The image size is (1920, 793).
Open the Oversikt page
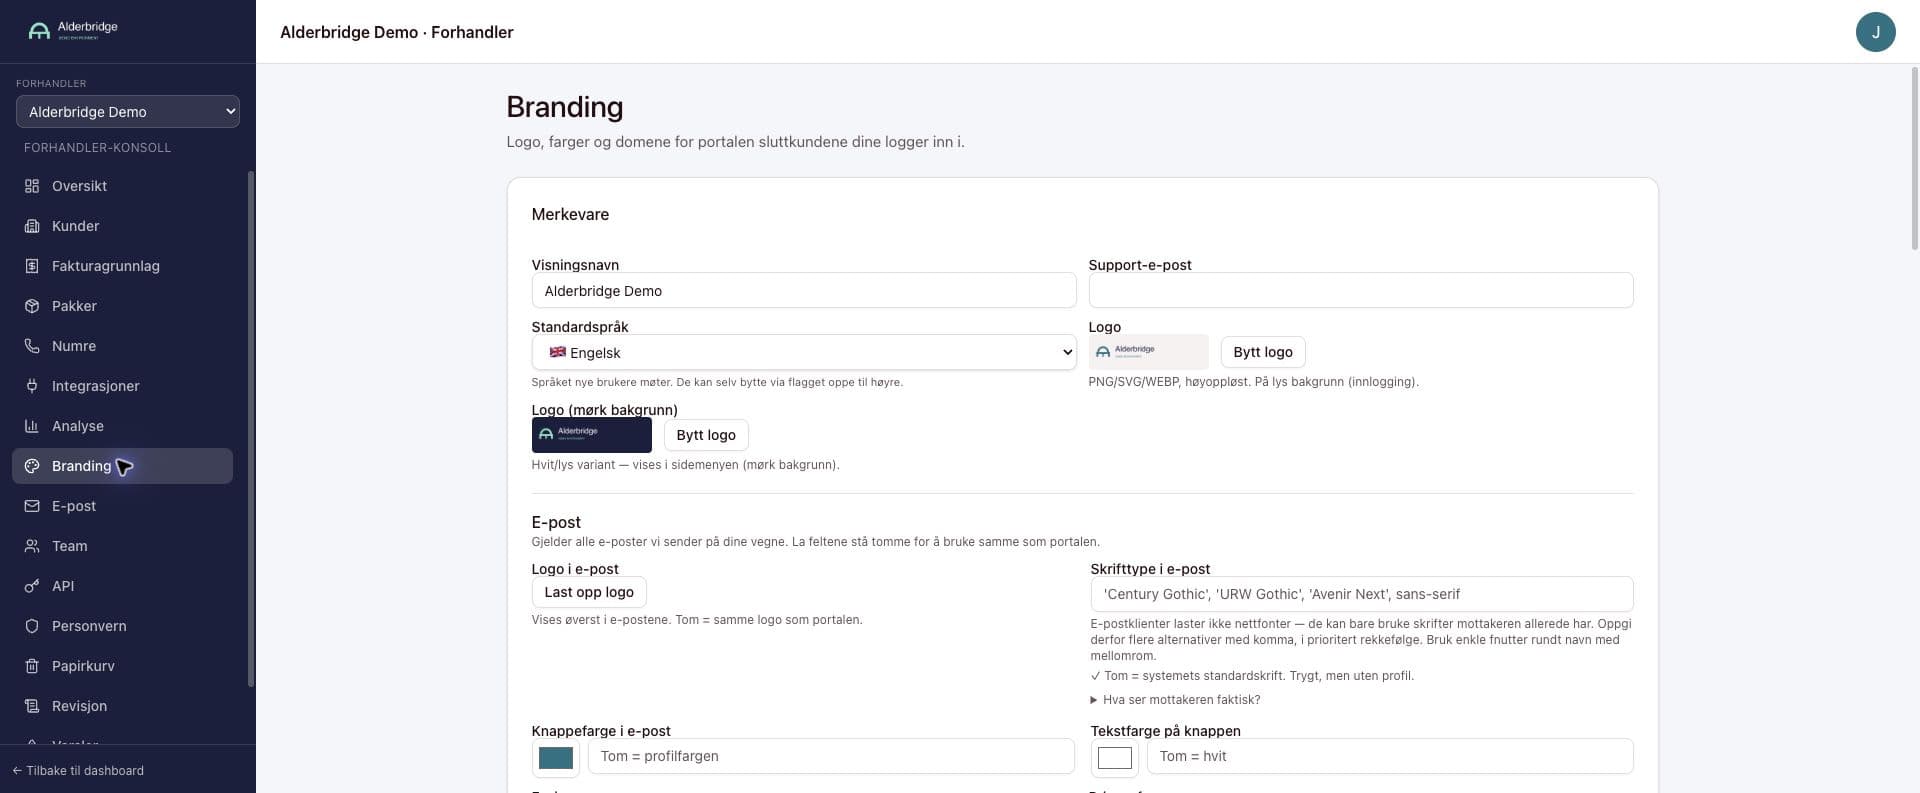coord(122,186)
